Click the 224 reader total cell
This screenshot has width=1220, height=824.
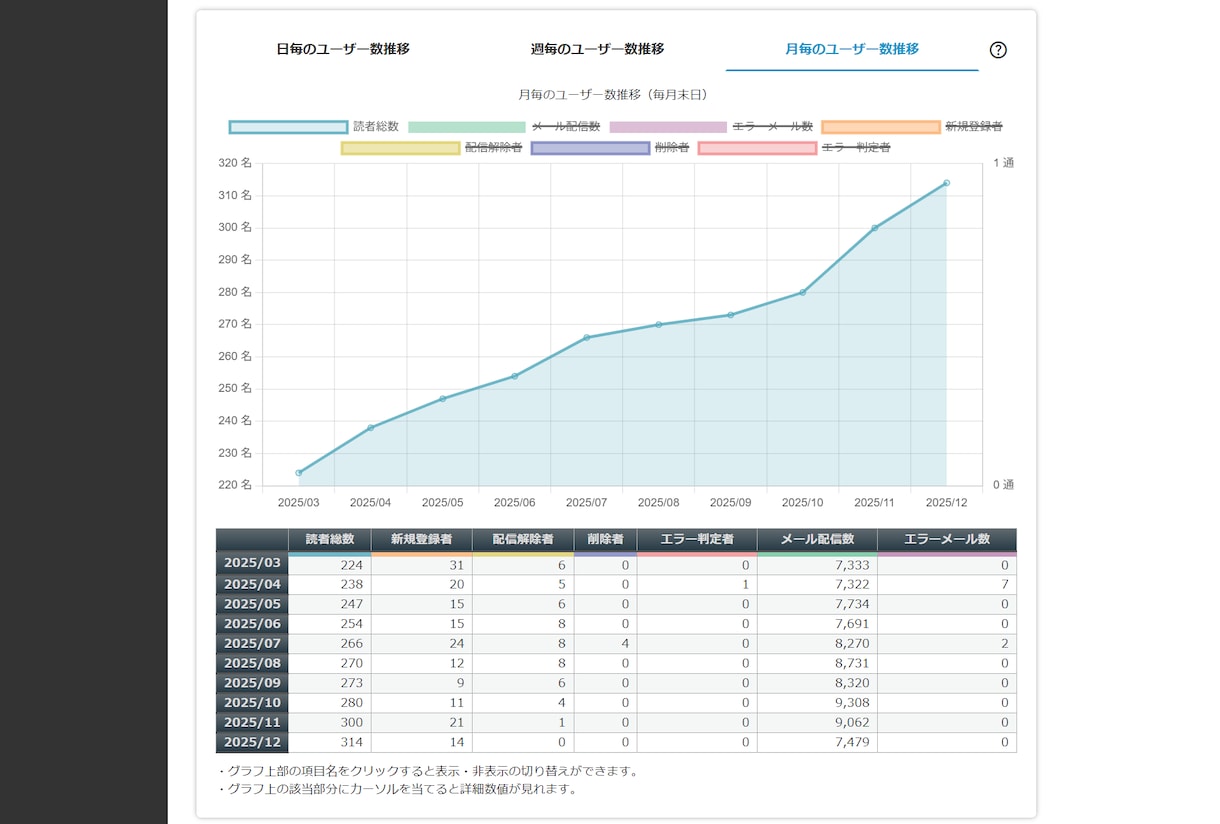330,565
